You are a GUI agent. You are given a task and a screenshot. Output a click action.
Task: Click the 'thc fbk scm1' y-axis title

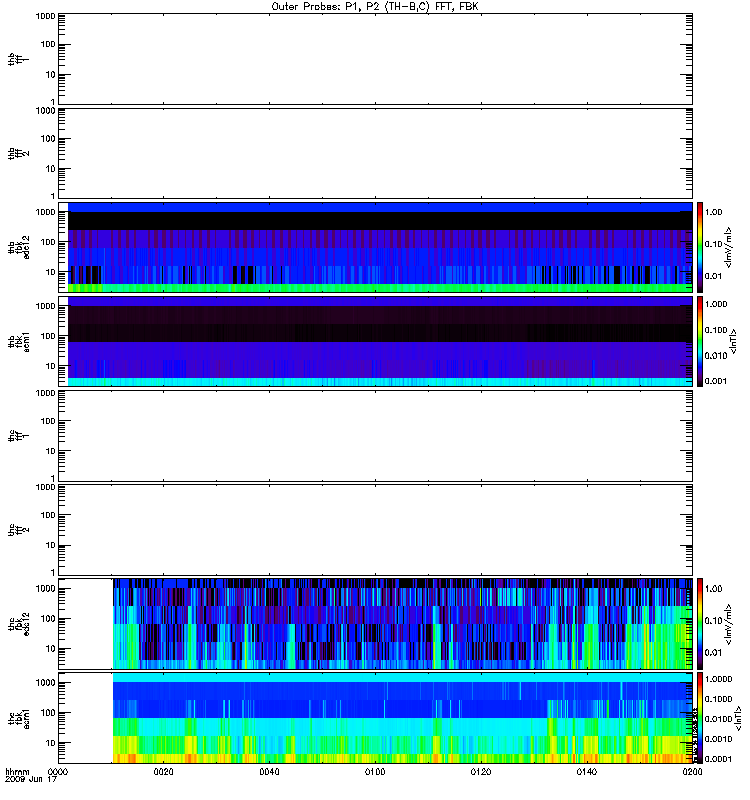click(18, 718)
